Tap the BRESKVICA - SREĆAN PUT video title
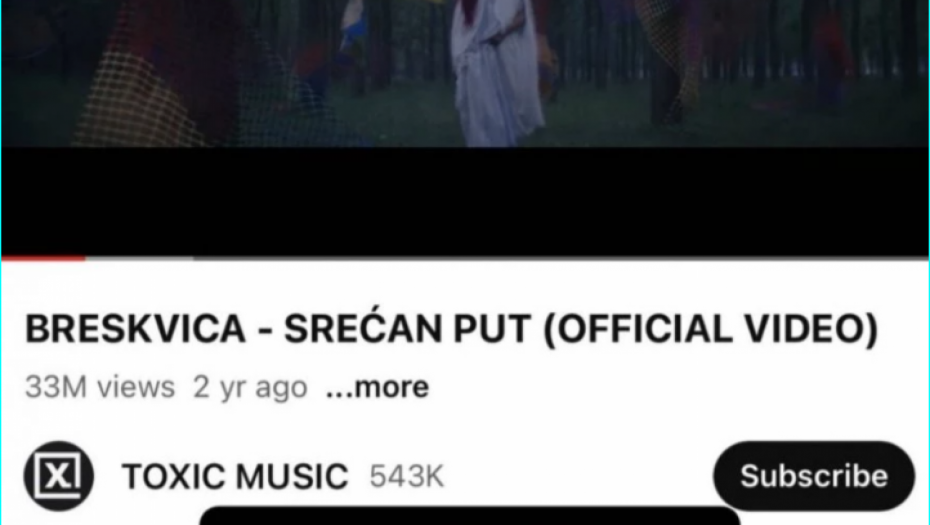Image resolution: width=930 pixels, height=525 pixels. point(451,329)
